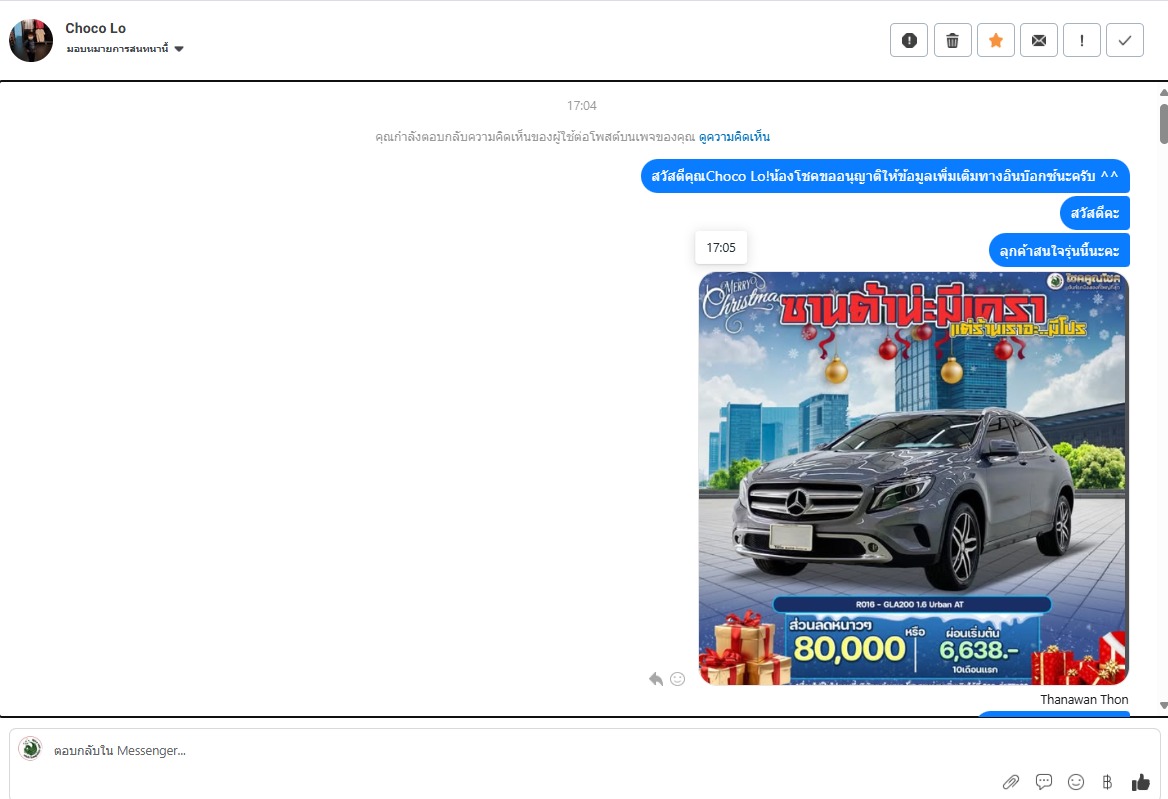This screenshot has height=799, width=1168.
Task: Open the emoji picker in composer
Action: point(1075,782)
